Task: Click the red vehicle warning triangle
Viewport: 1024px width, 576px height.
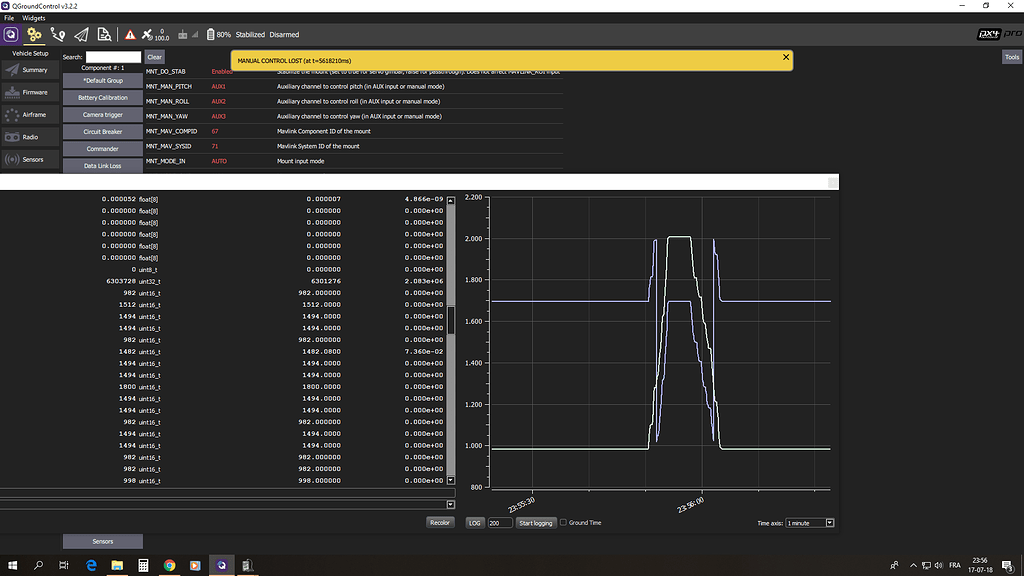Action: pos(130,35)
